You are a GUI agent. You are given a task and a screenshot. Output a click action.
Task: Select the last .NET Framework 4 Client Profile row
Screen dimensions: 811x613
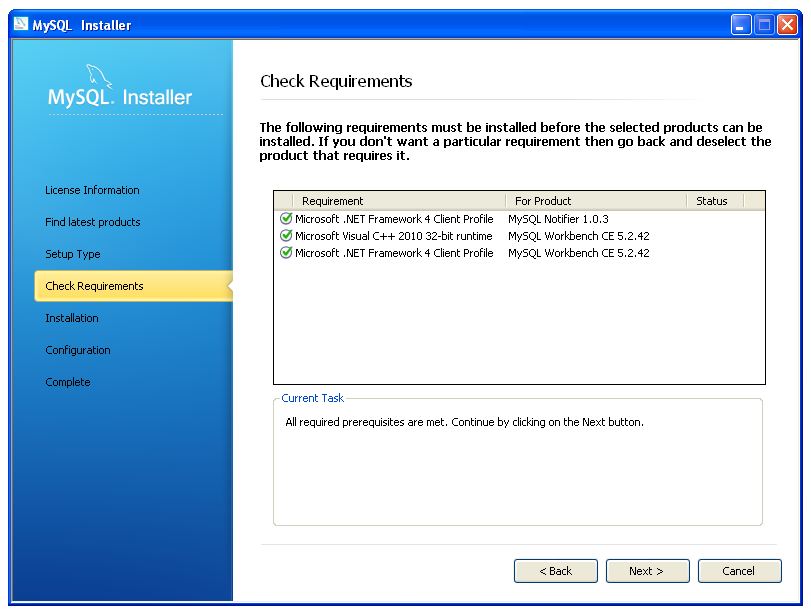pyautogui.click(x=519, y=253)
